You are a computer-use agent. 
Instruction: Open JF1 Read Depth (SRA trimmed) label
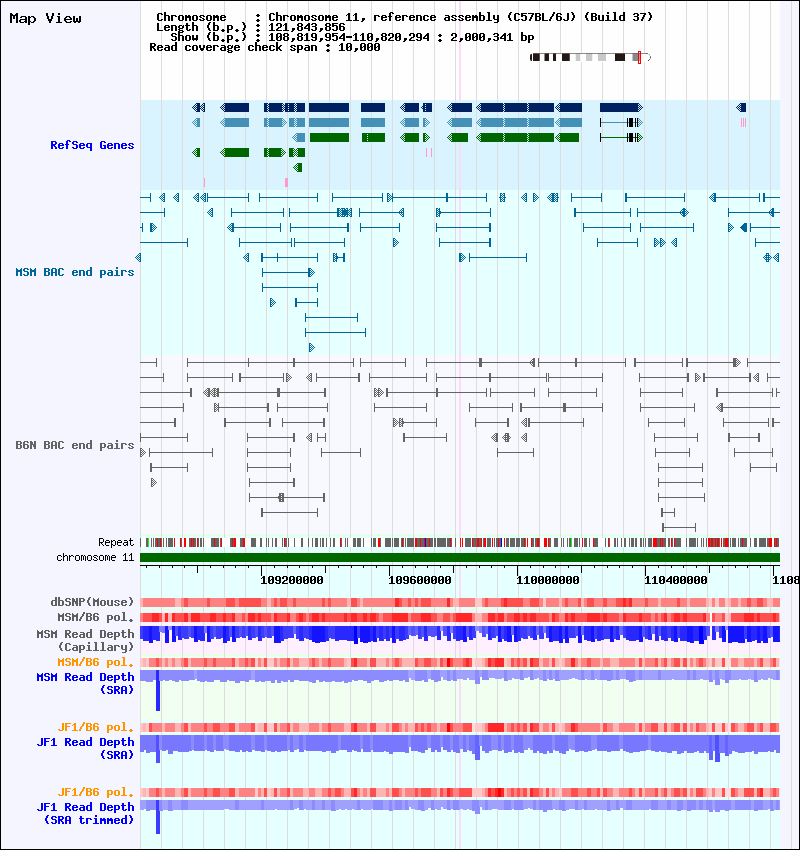(86, 813)
